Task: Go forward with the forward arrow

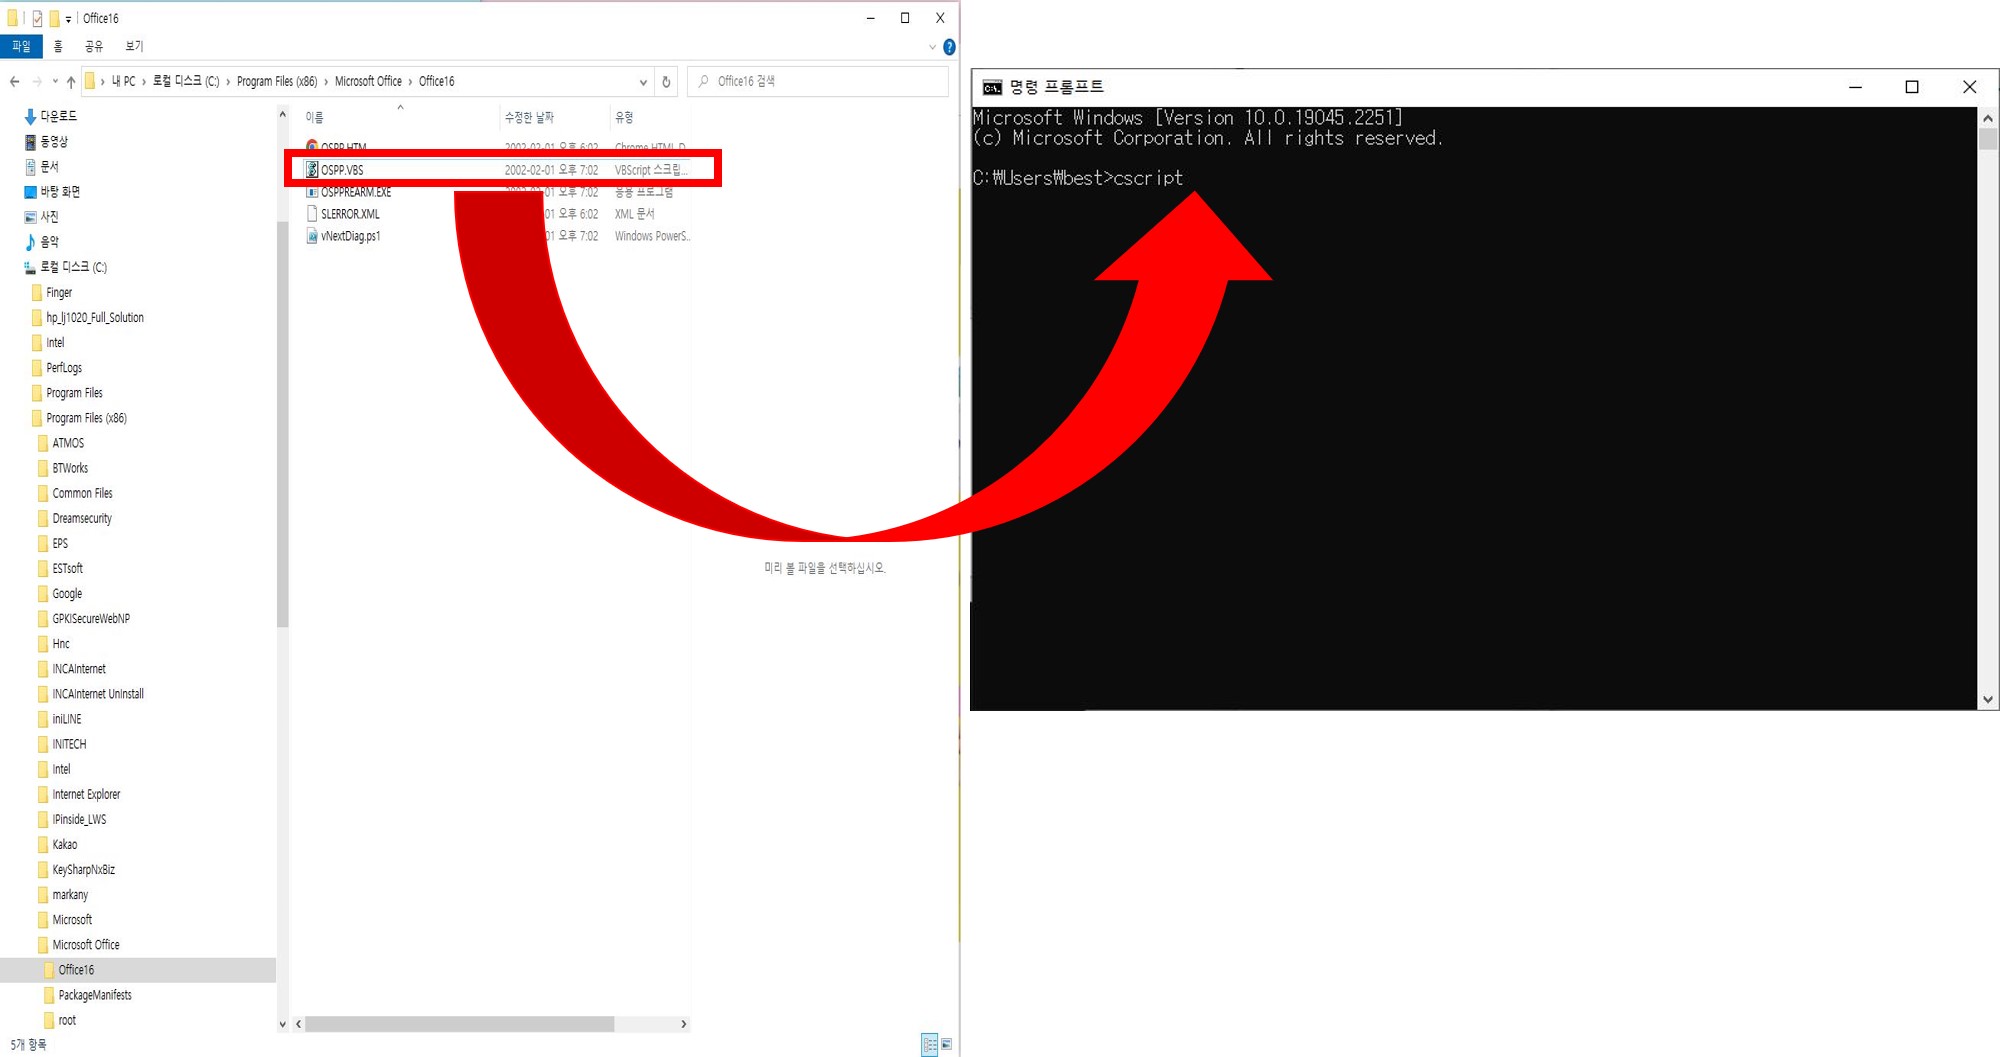Action: point(37,82)
